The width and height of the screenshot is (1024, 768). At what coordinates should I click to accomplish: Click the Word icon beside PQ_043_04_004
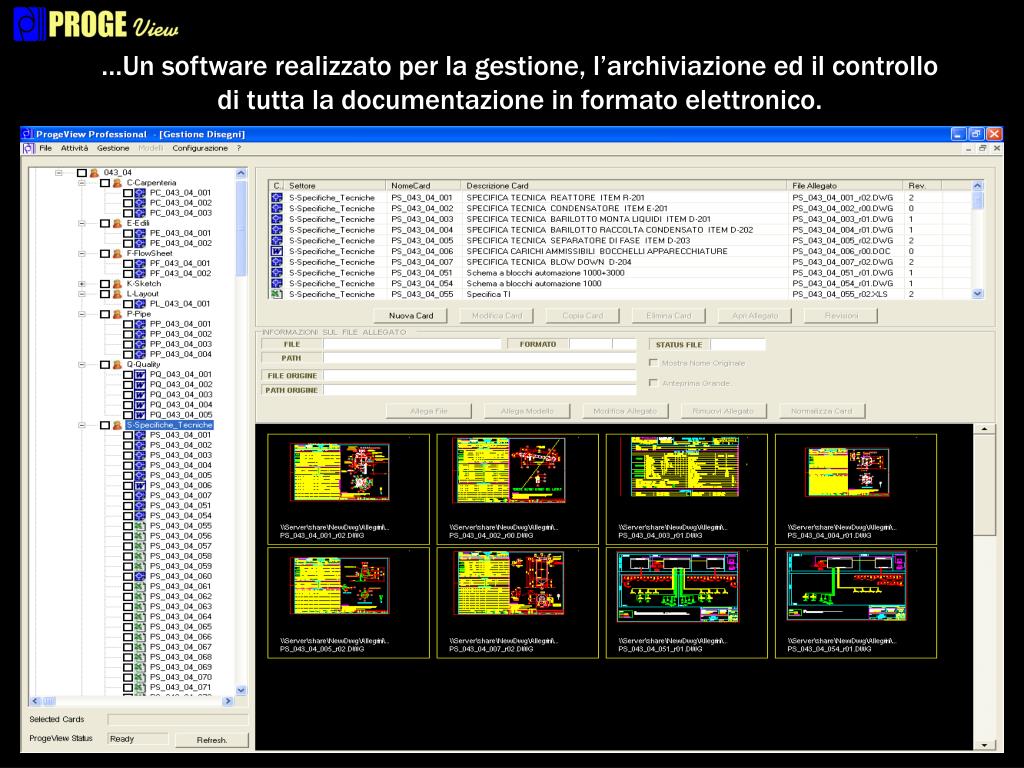tap(140, 405)
